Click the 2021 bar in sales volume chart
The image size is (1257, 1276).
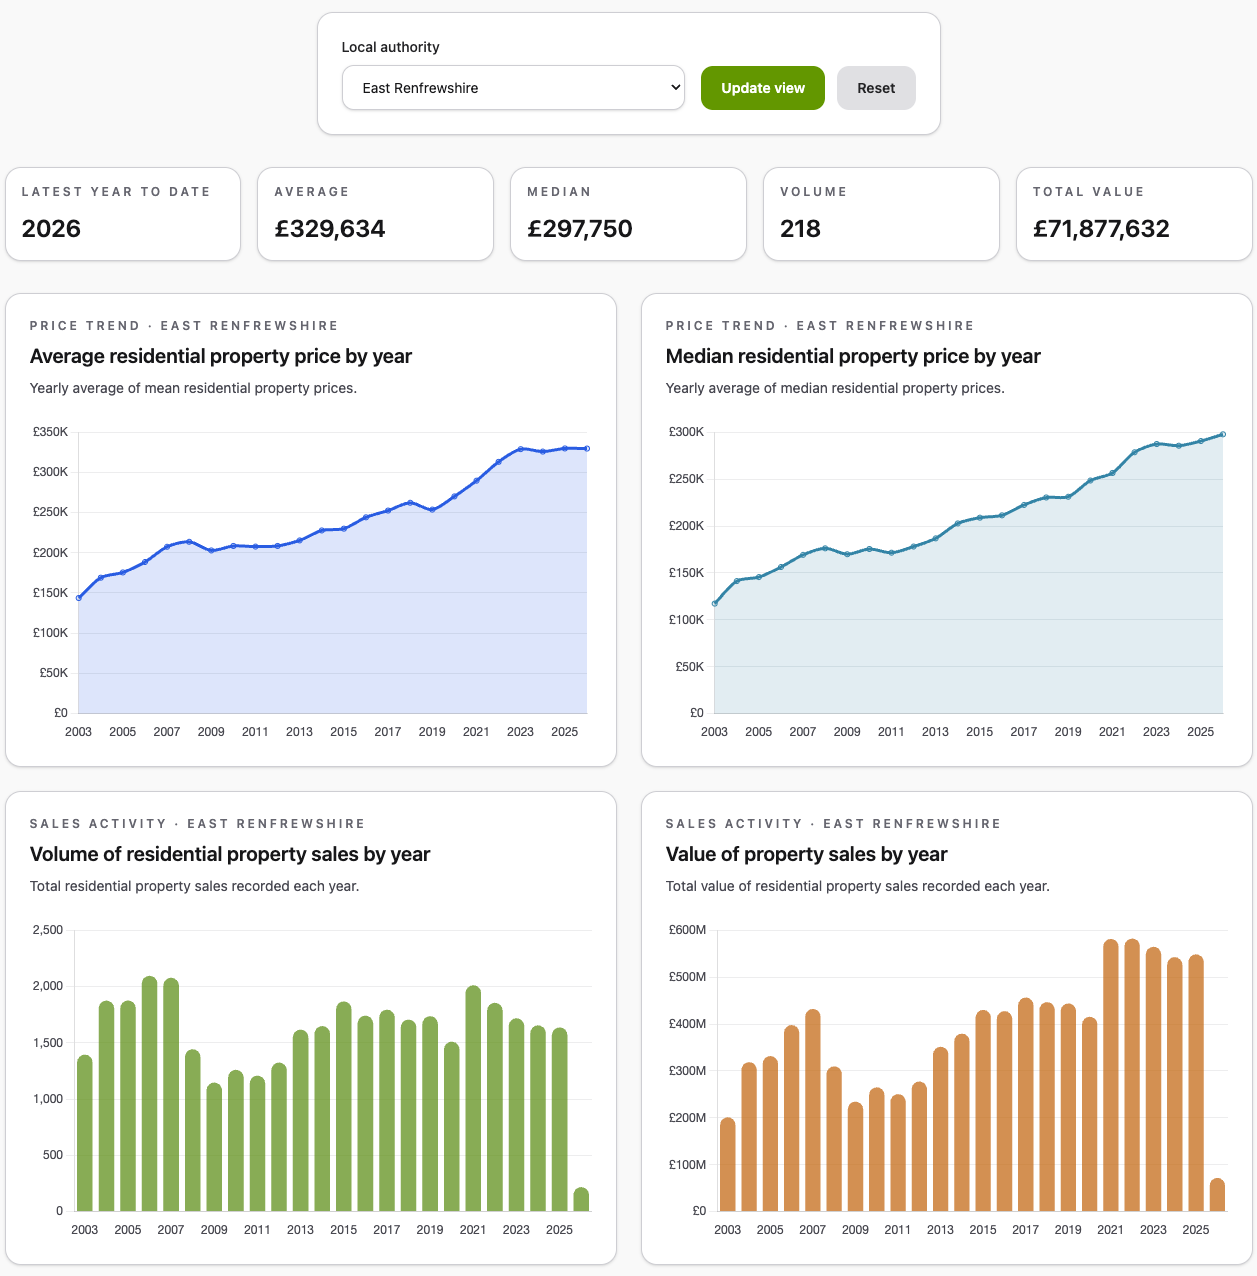tap(473, 1098)
